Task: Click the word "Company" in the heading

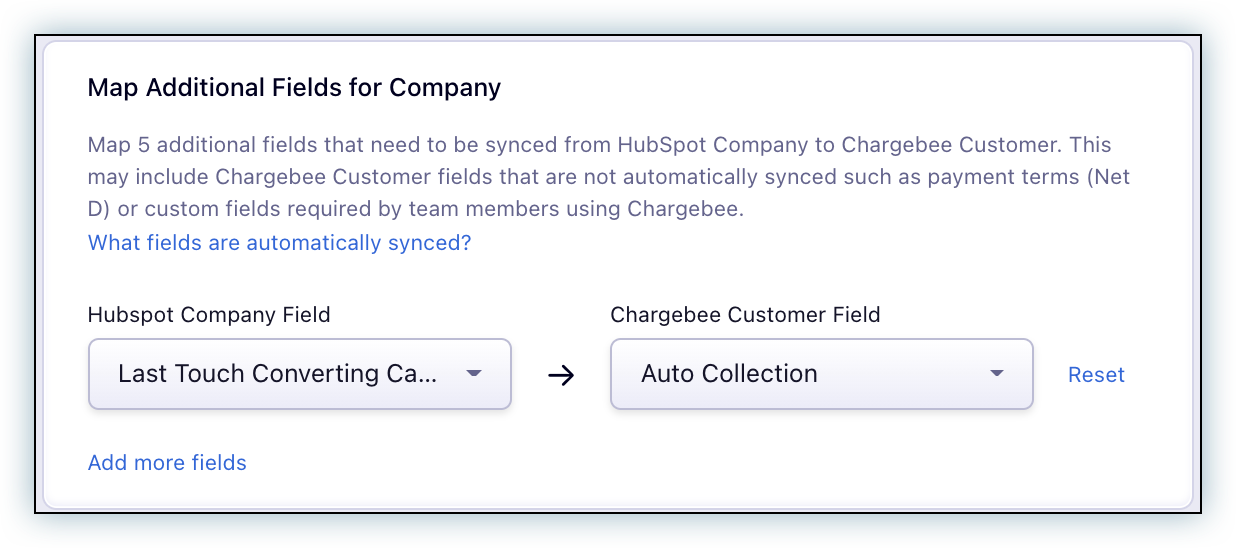Action: tap(444, 88)
